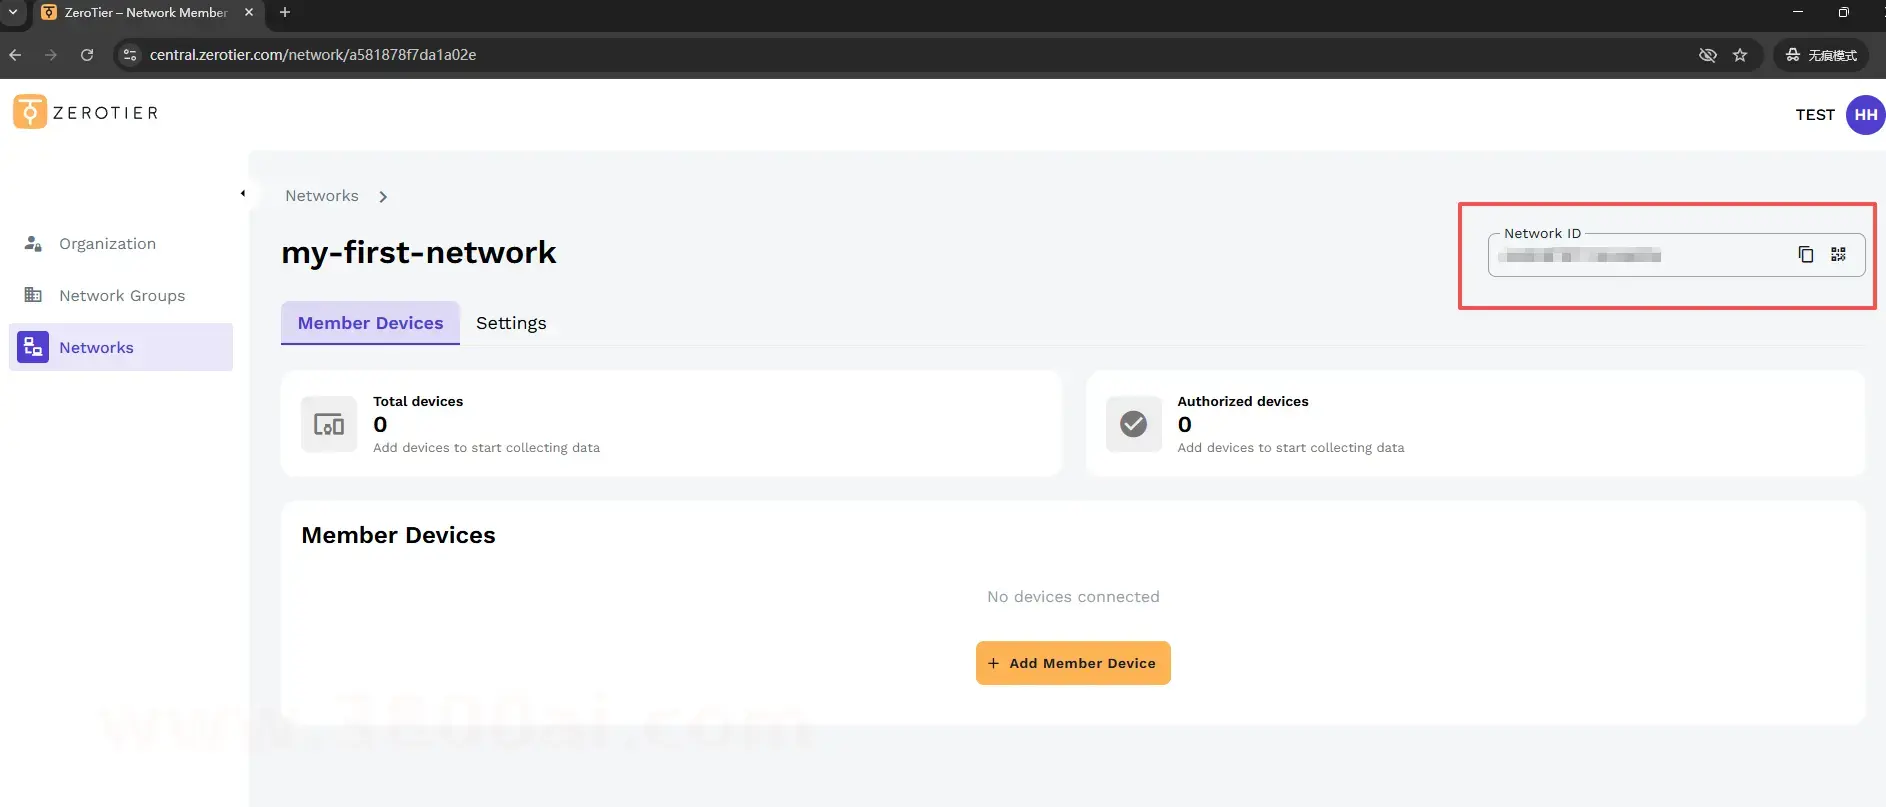
Task: Collapse the left sidebar panel
Action: click(243, 193)
